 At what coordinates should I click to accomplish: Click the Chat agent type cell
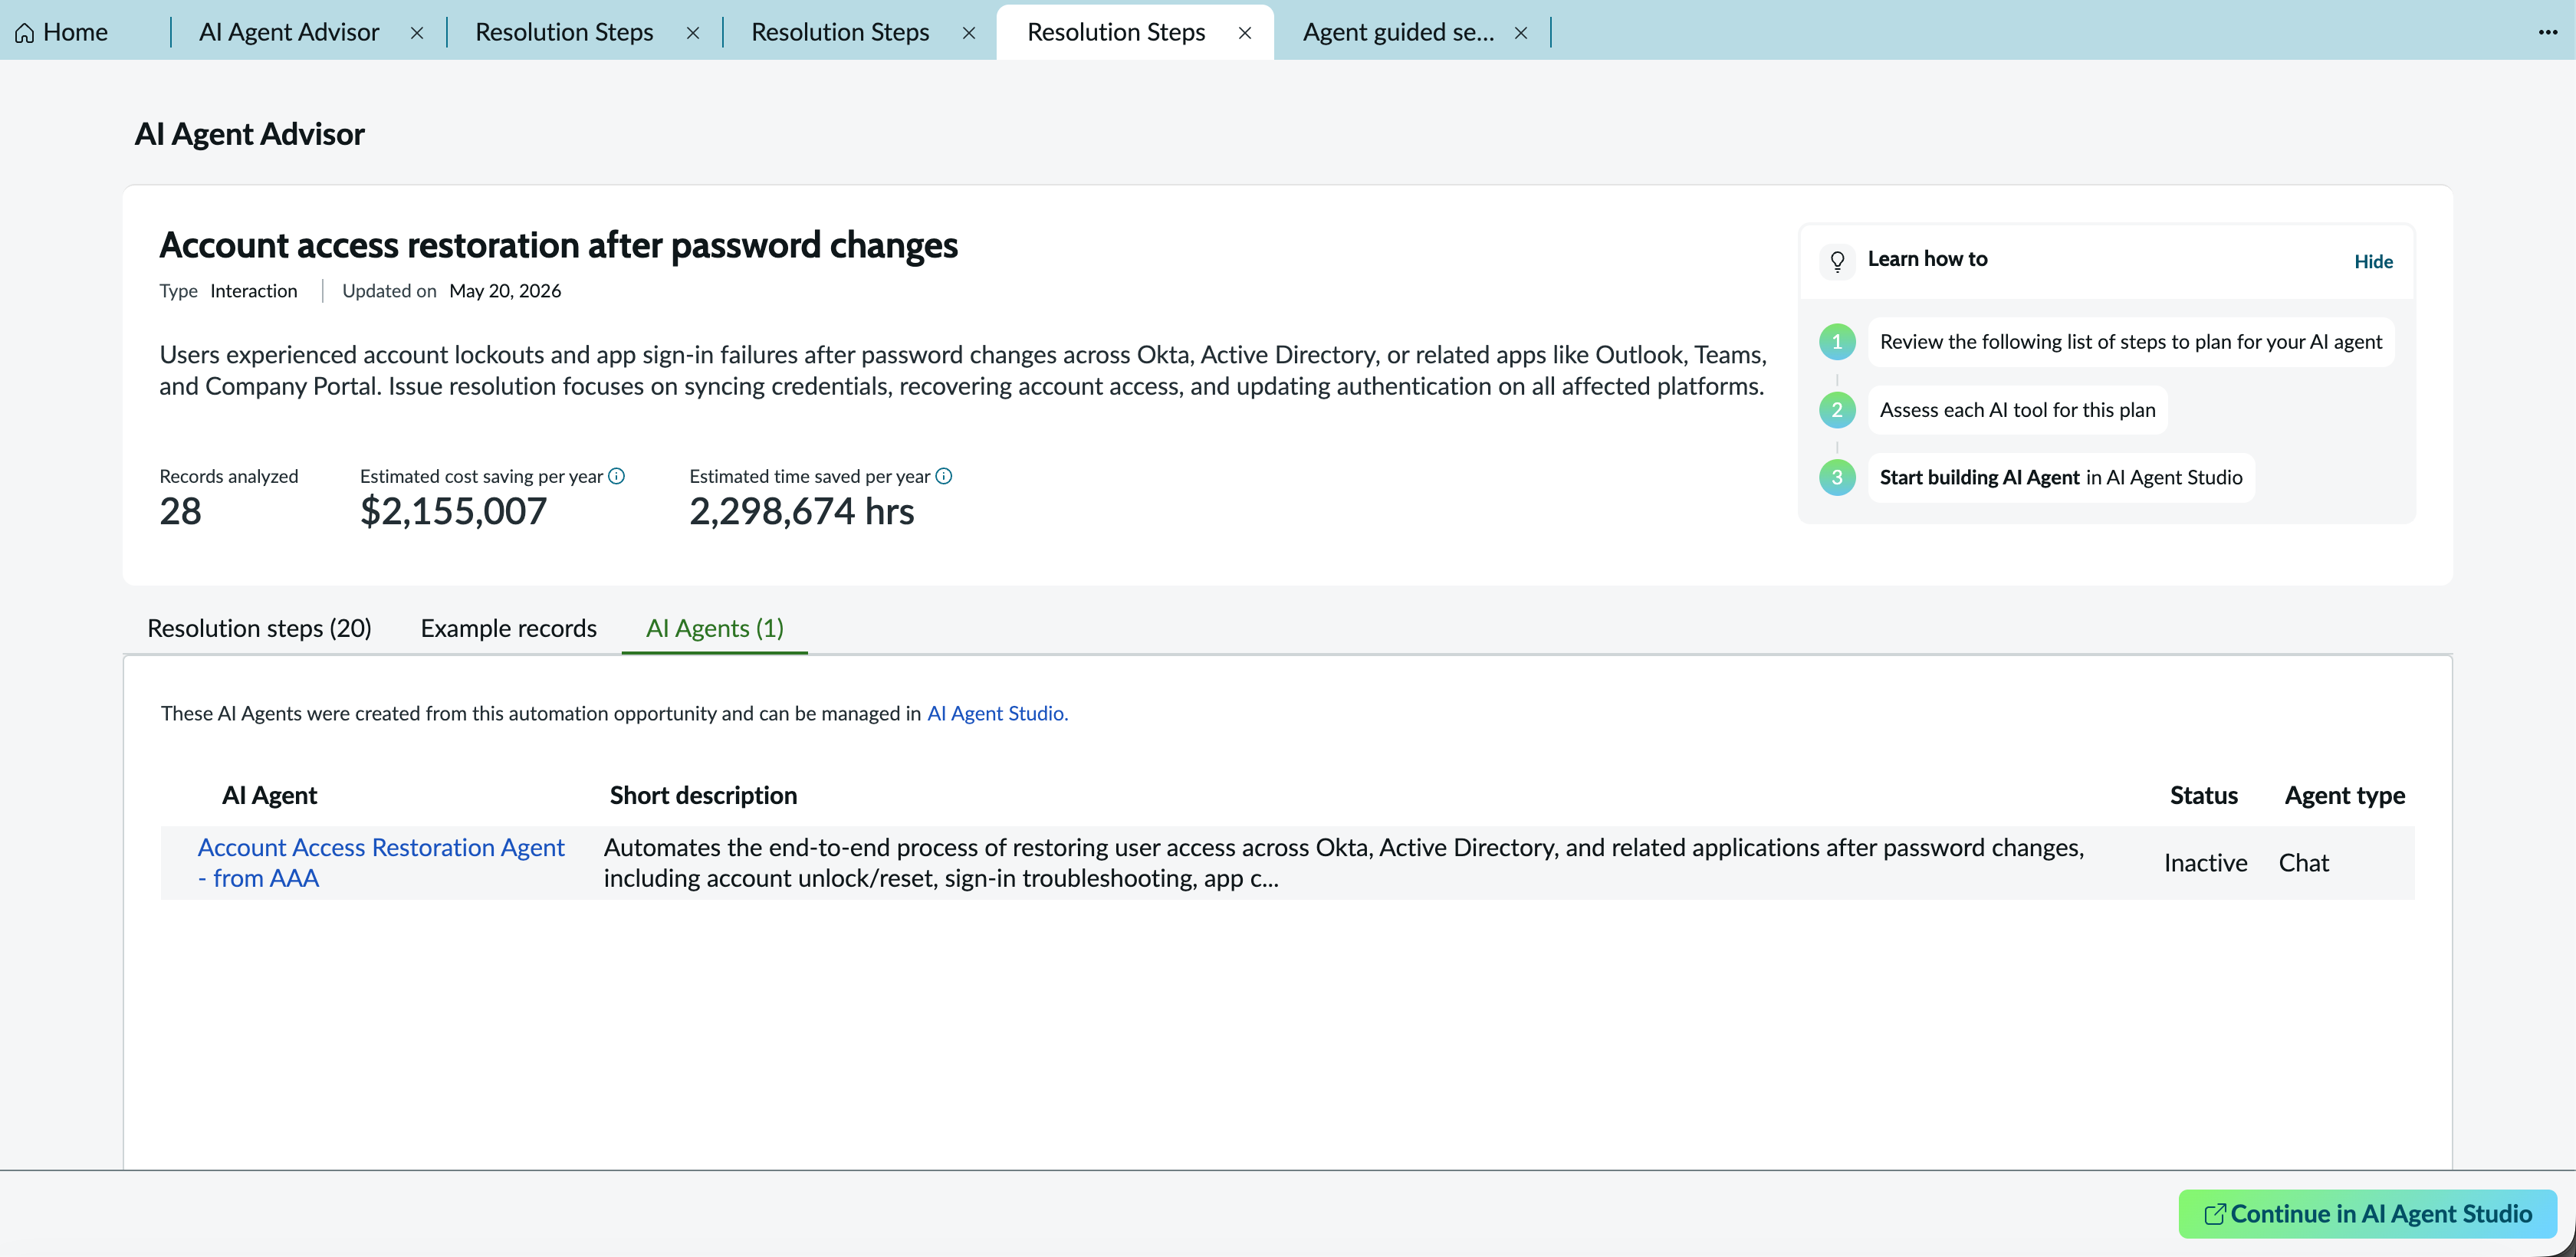2303,862
